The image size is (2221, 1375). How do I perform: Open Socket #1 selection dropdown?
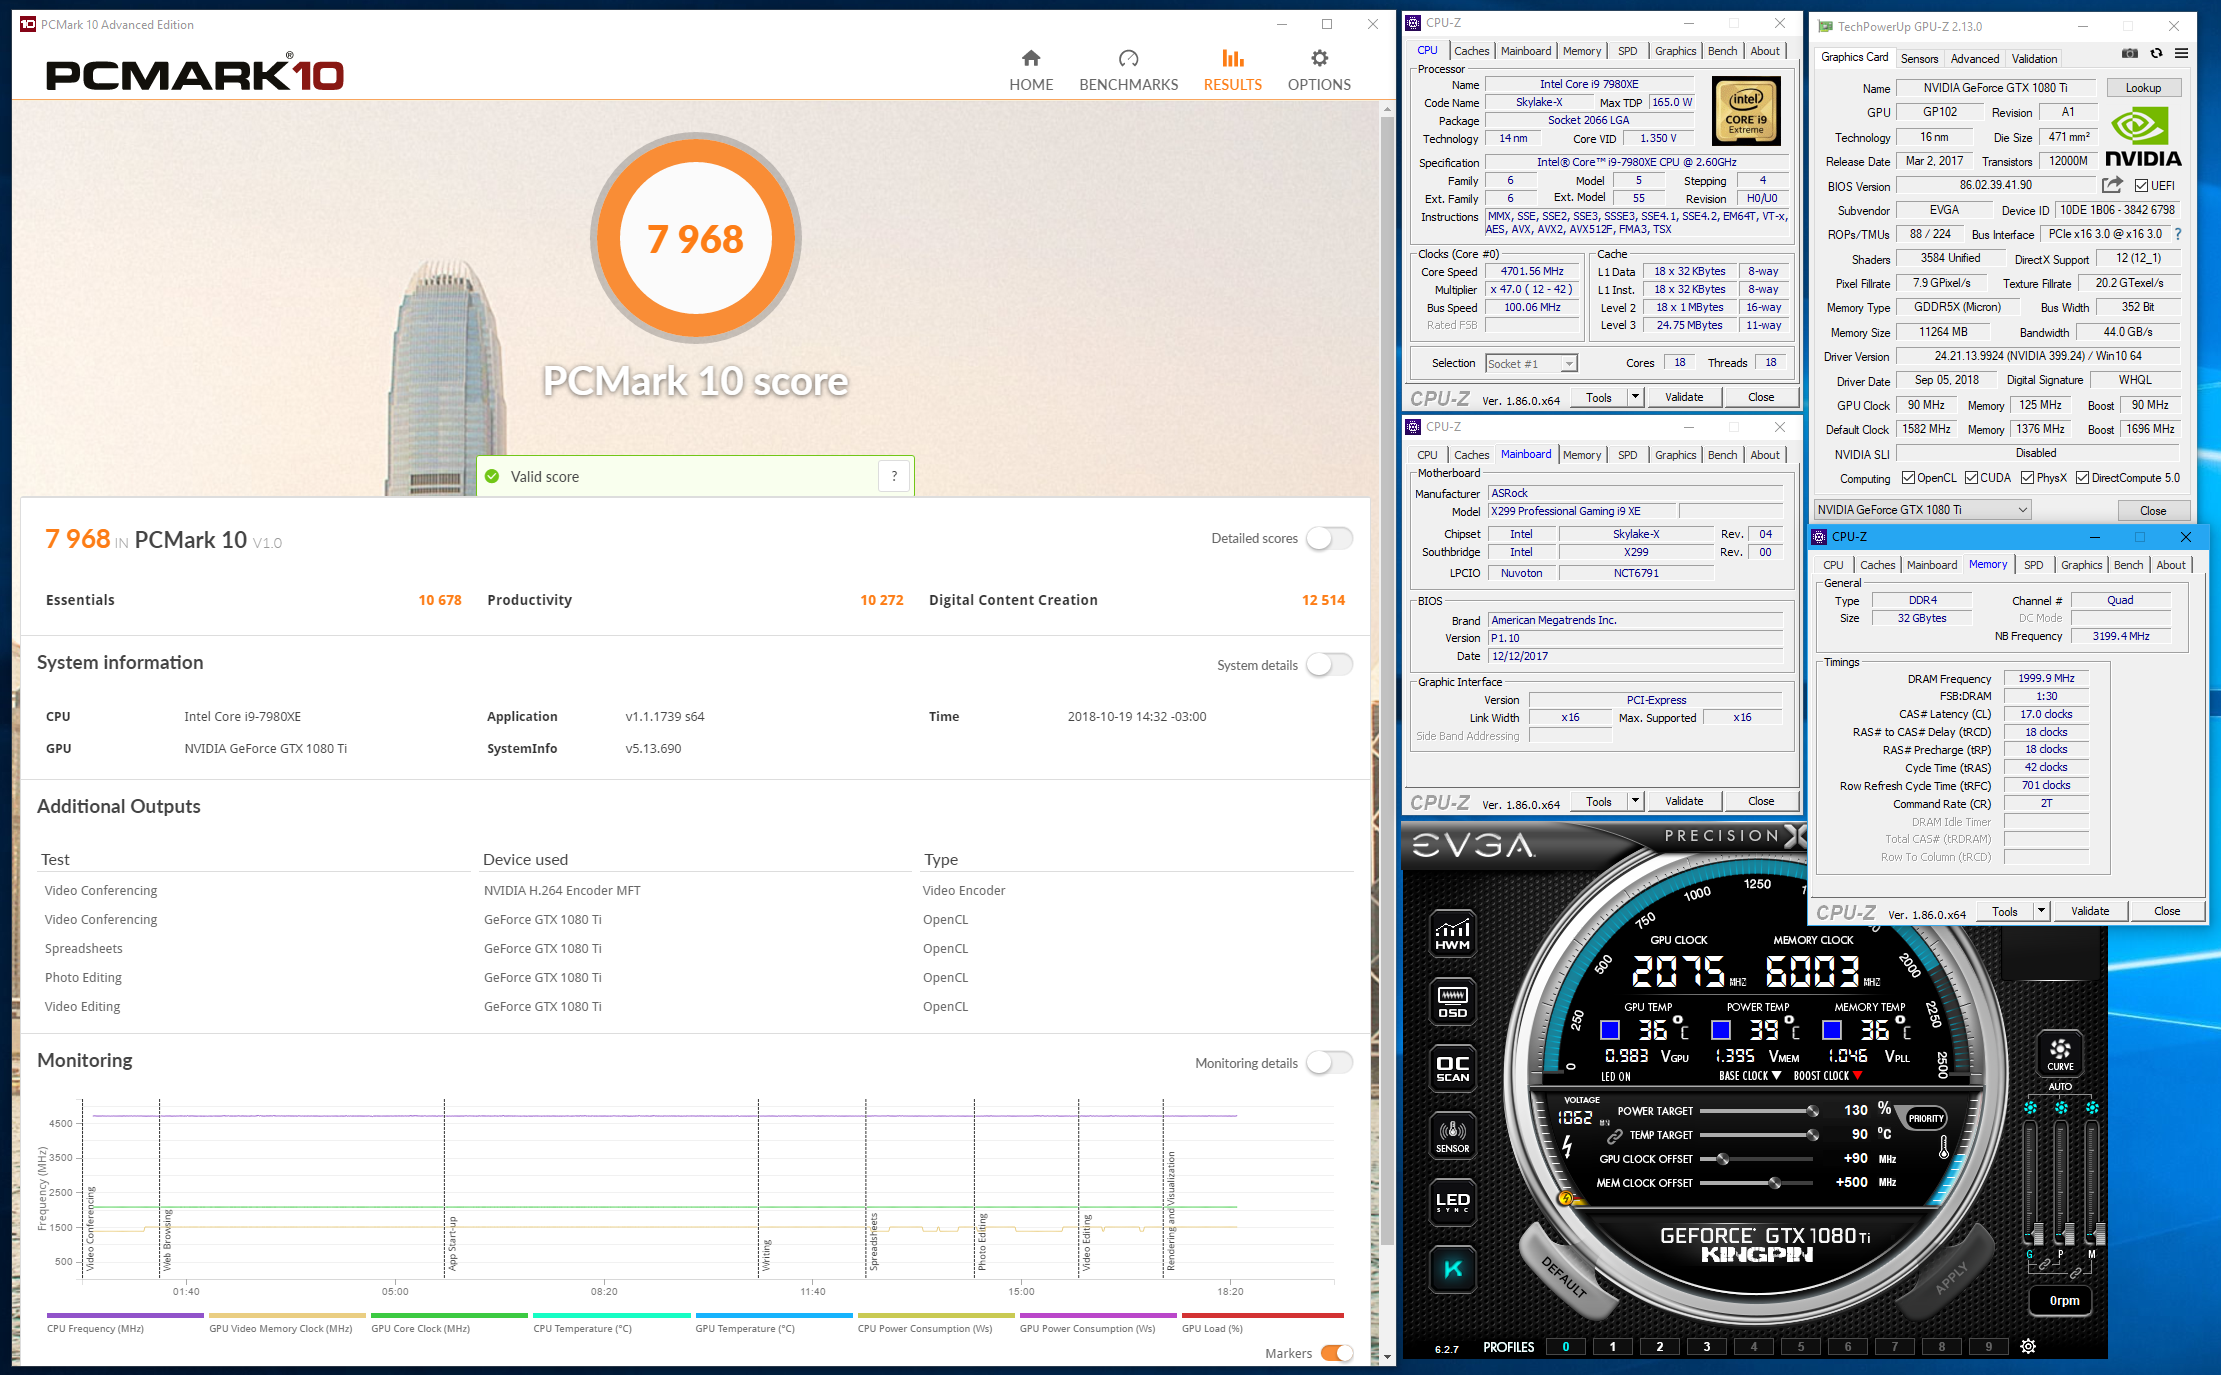(1530, 363)
